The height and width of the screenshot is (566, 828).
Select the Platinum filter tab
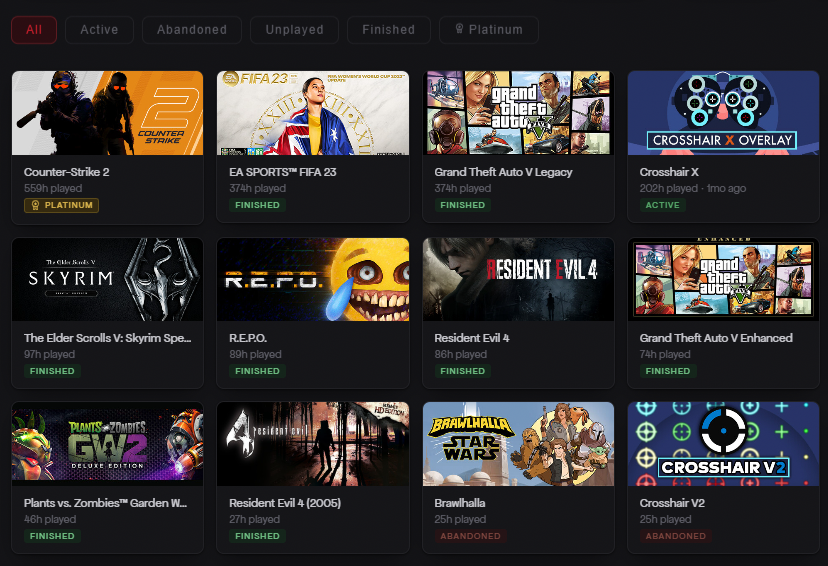(x=489, y=30)
